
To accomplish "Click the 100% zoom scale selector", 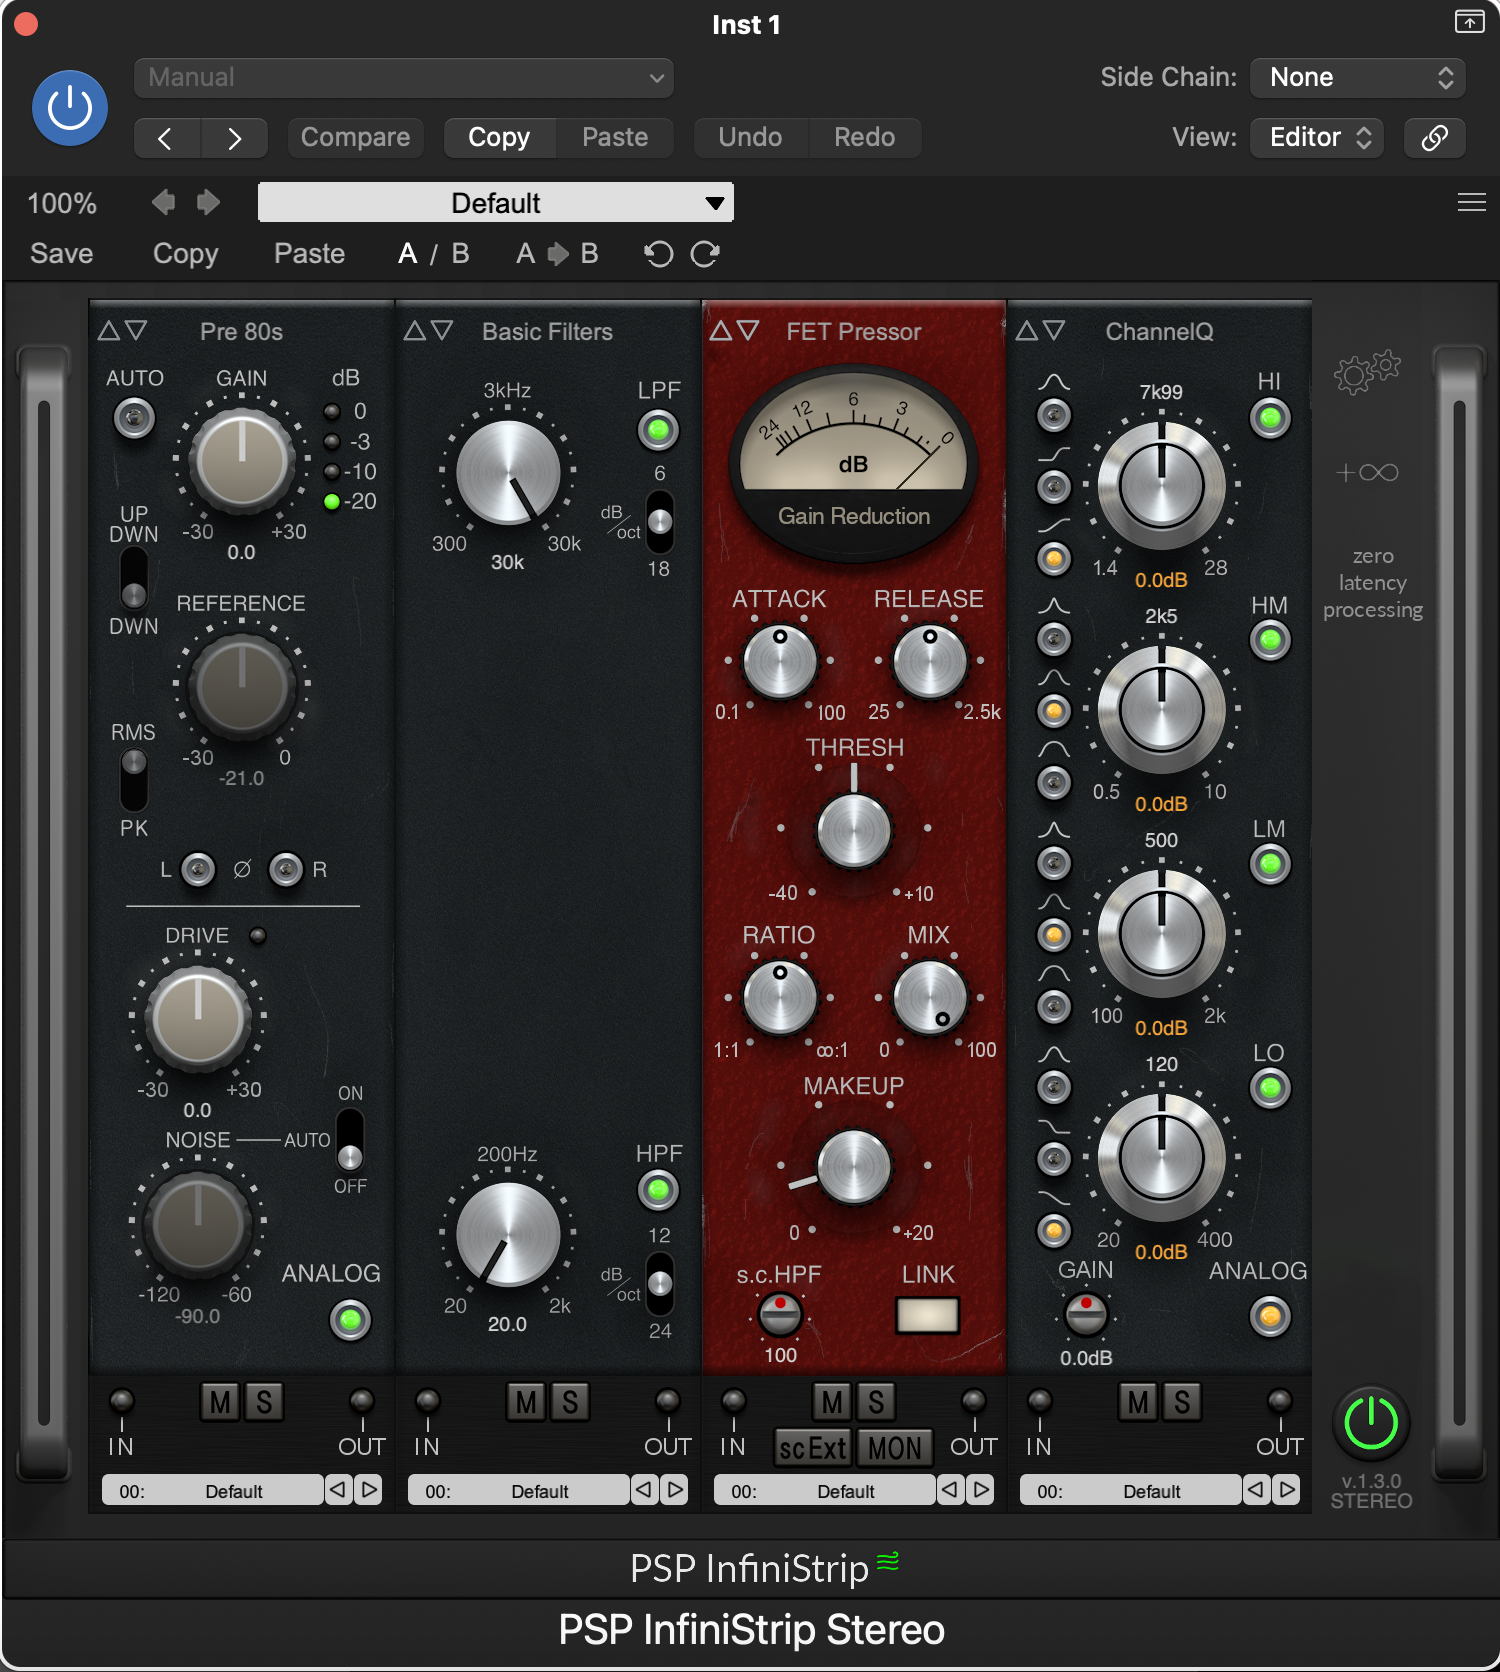I will pyautogui.click(x=62, y=204).
